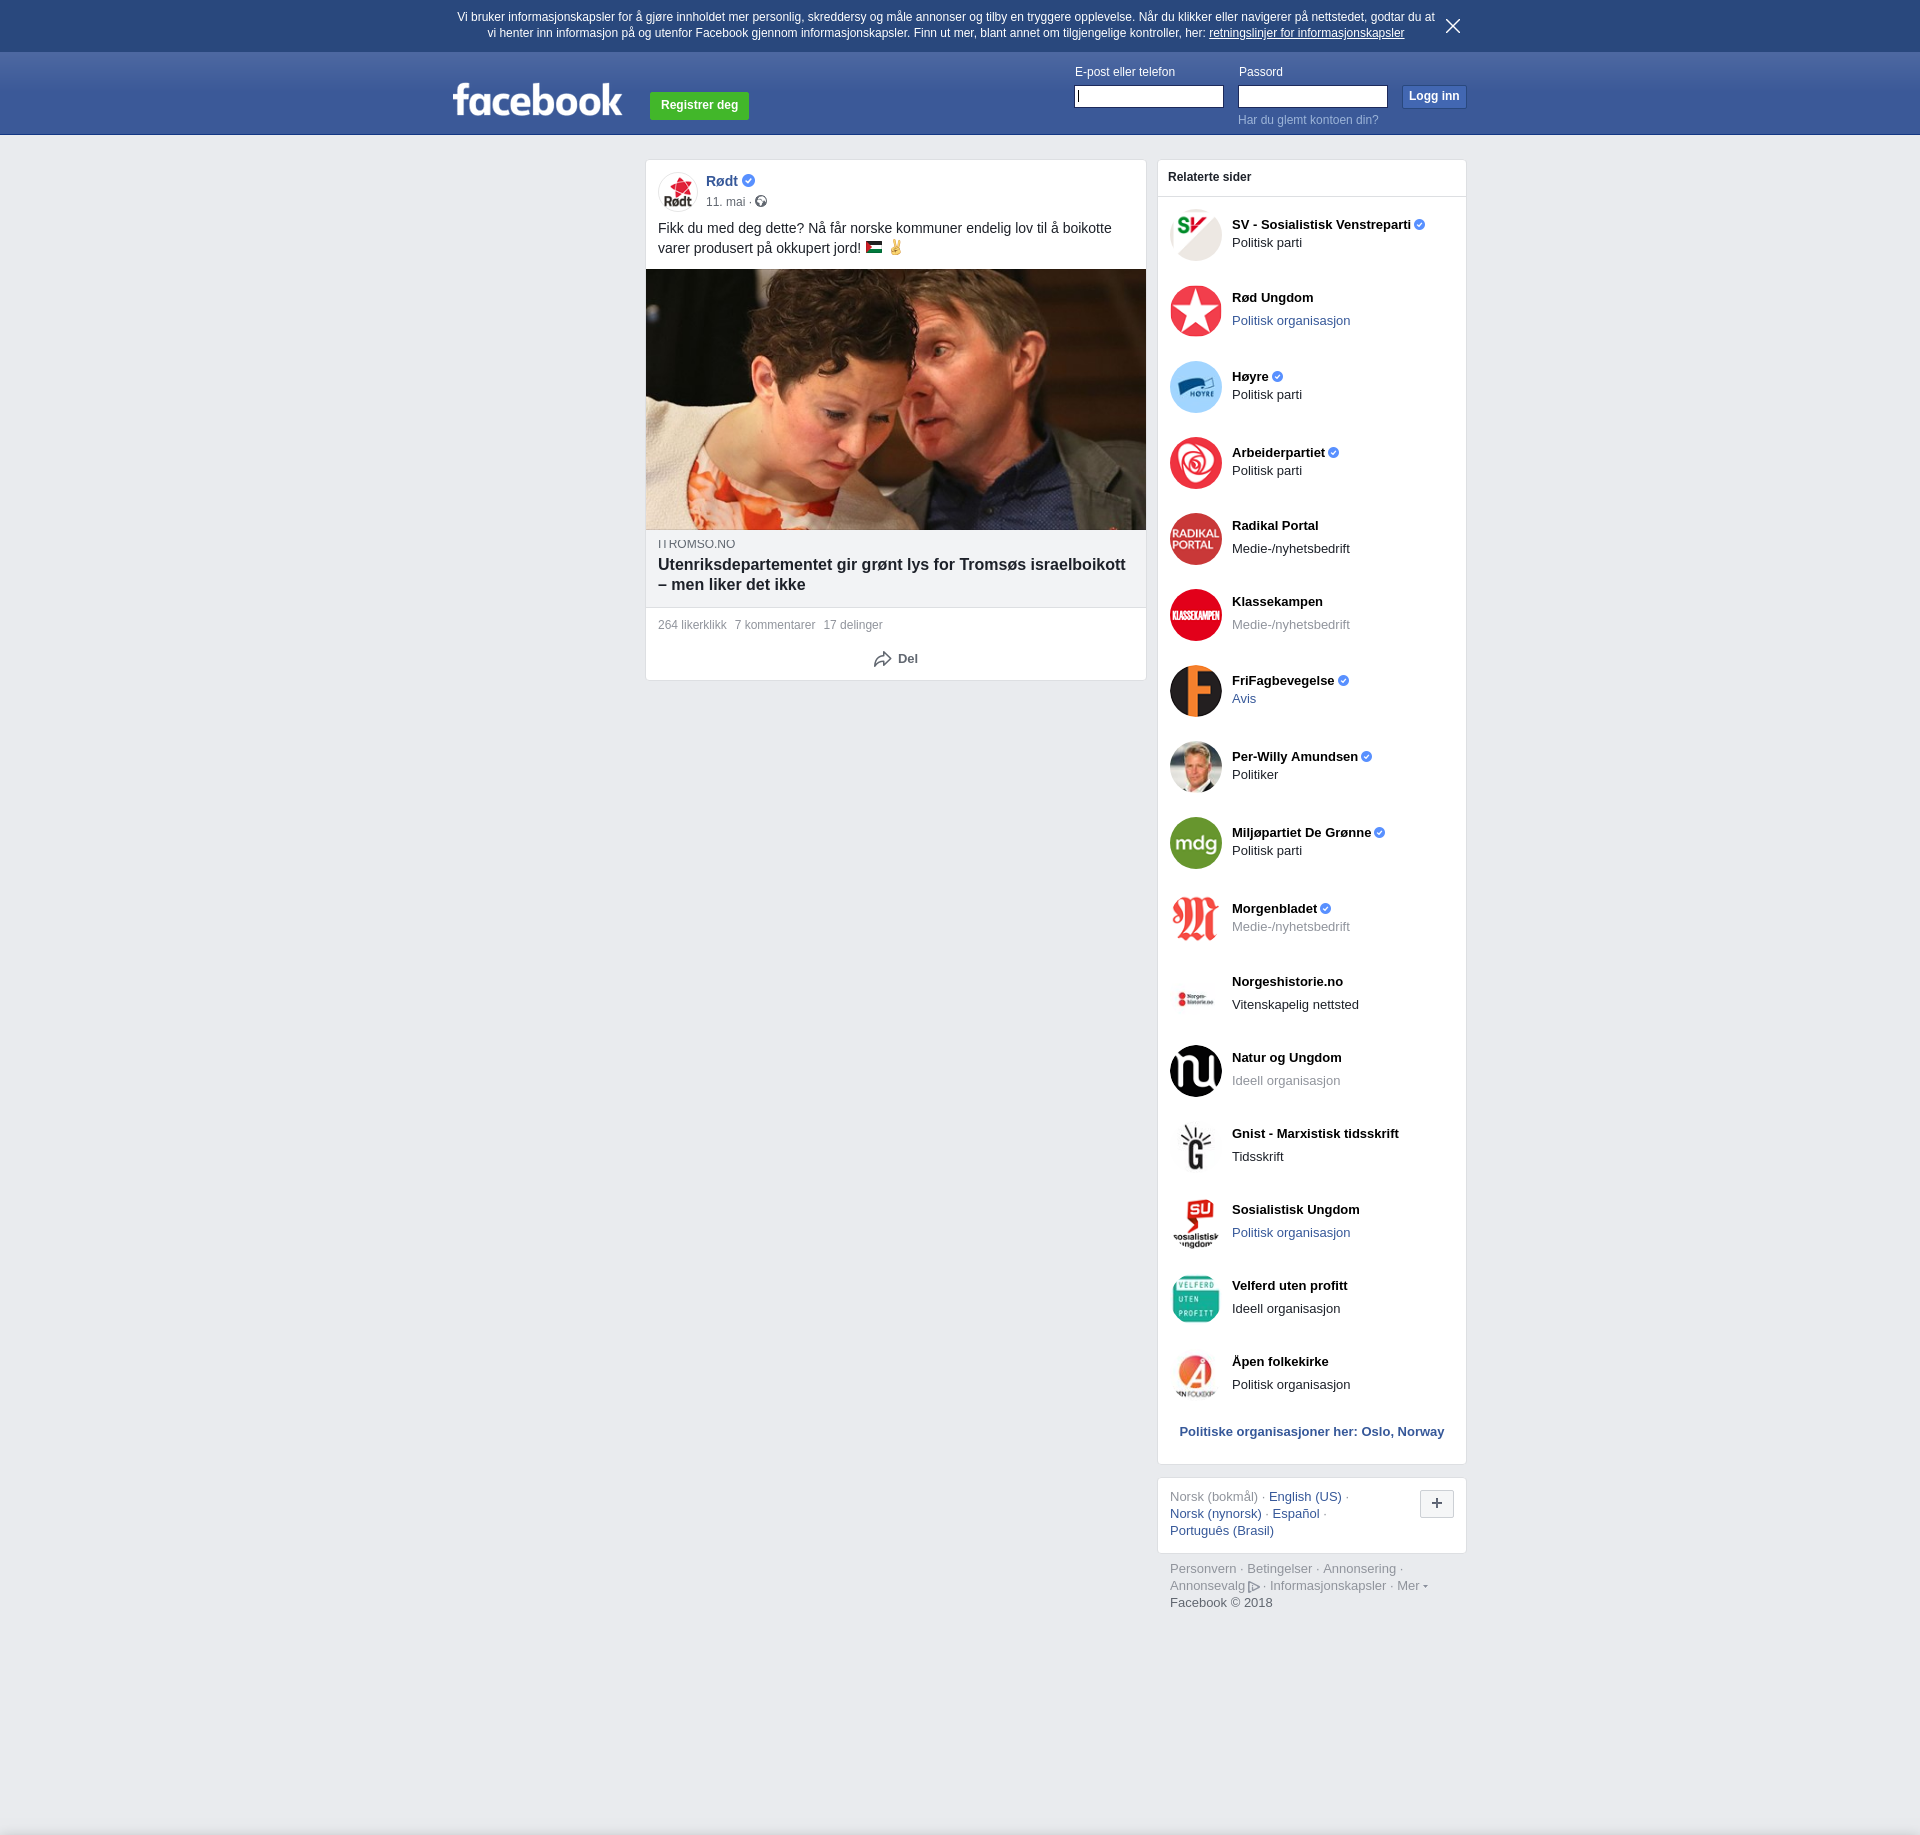Open Politiske organisasjoner her: Oslo, Norway
Image resolution: width=1920 pixels, height=1835 pixels.
click(1312, 1432)
